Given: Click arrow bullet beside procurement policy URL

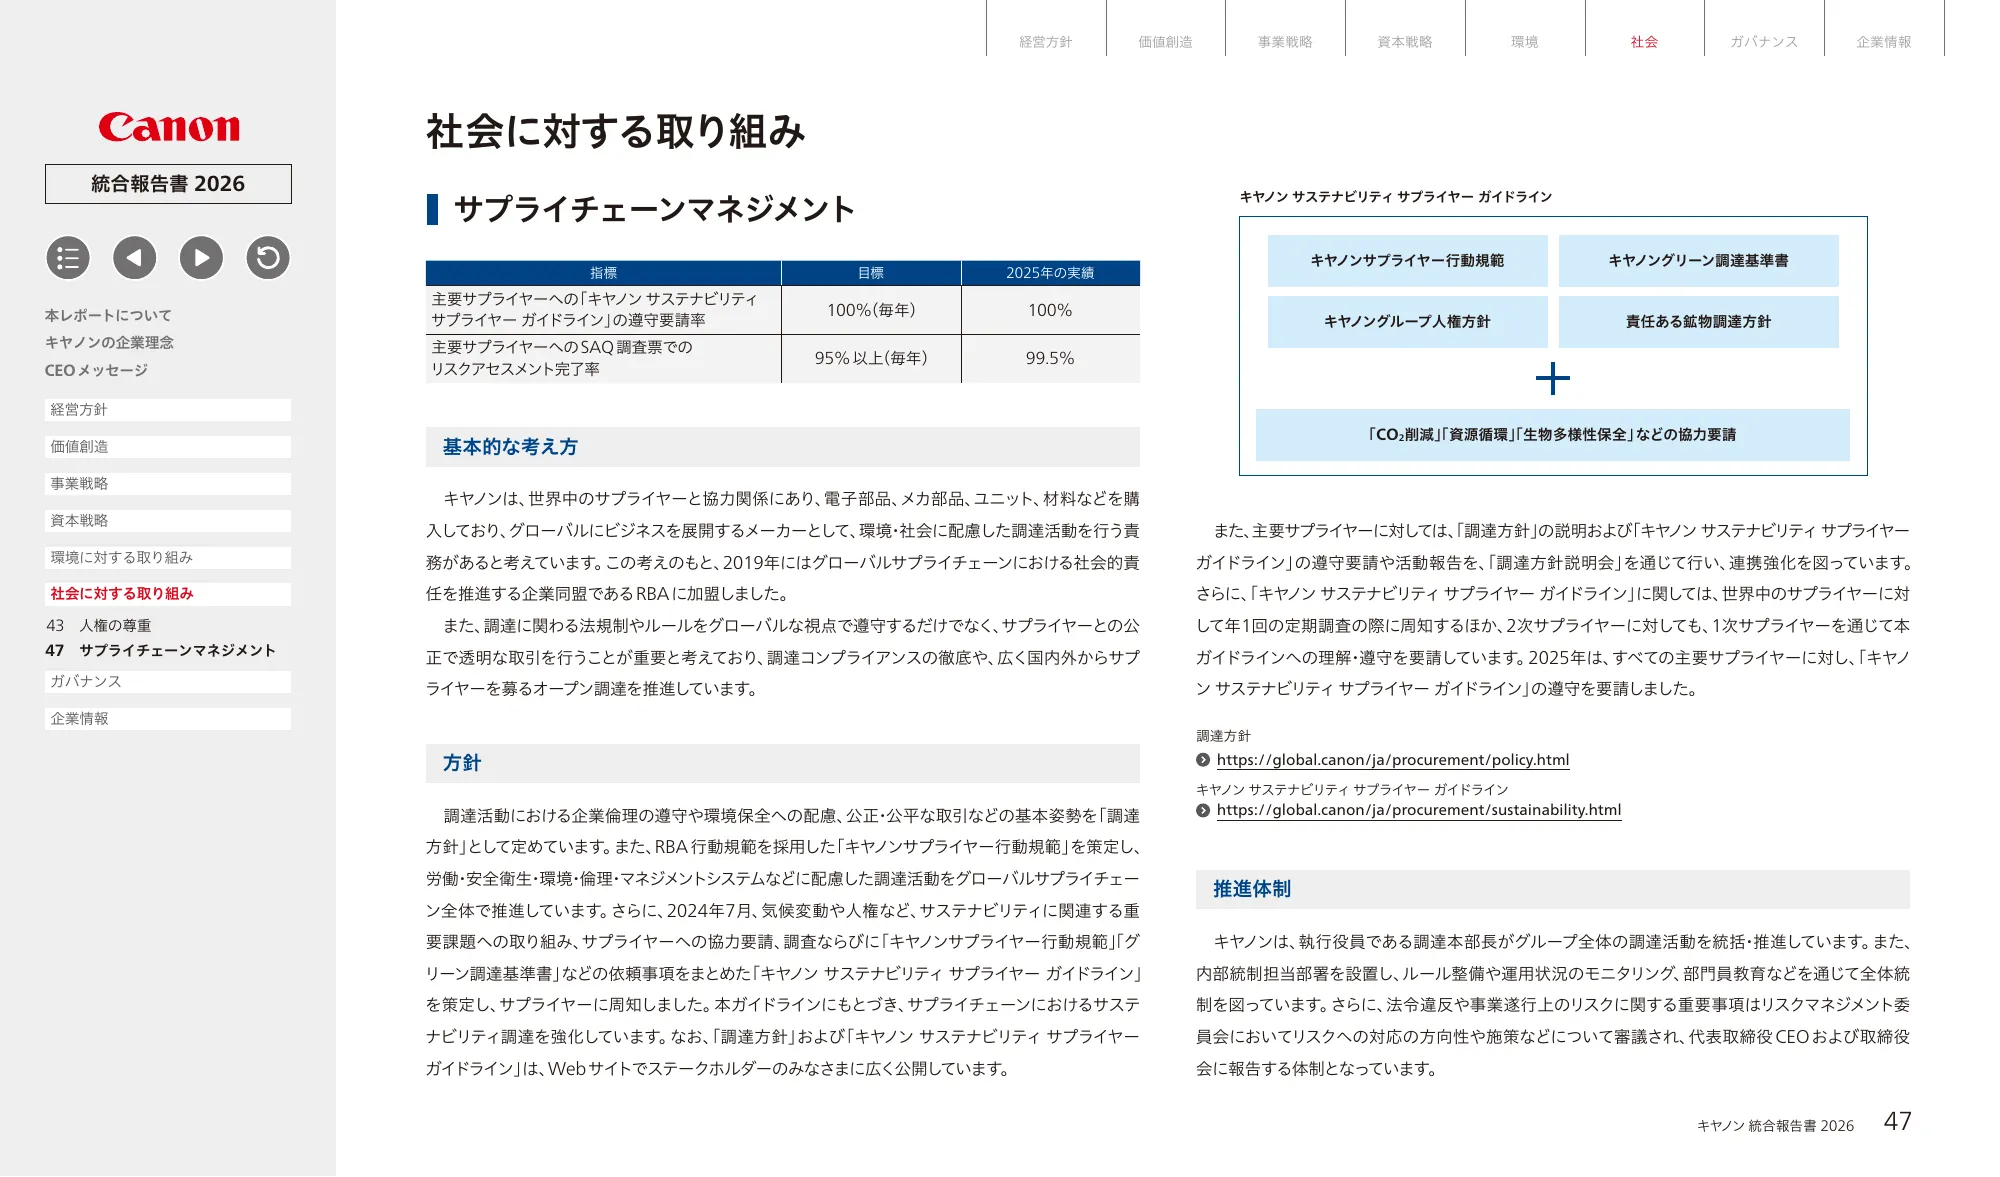Looking at the screenshot, I should pyautogui.click(x=1203, y=760).
